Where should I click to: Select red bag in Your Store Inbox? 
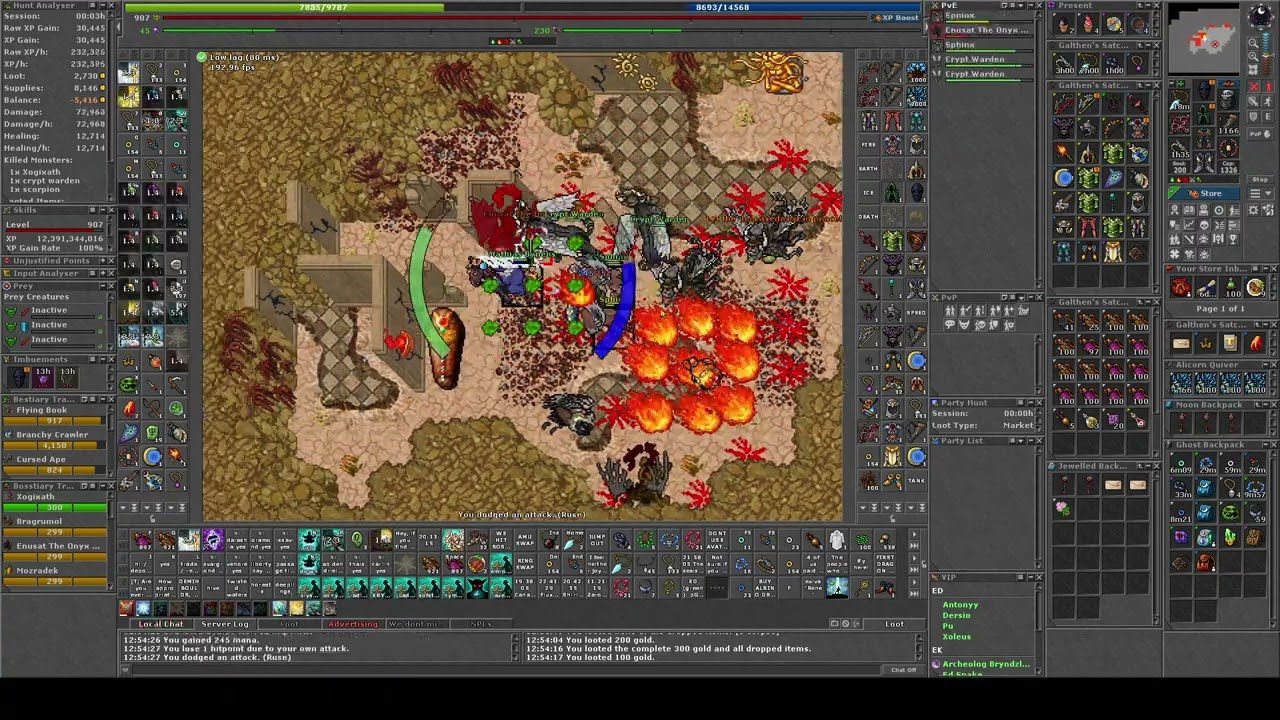(1181, 288)
